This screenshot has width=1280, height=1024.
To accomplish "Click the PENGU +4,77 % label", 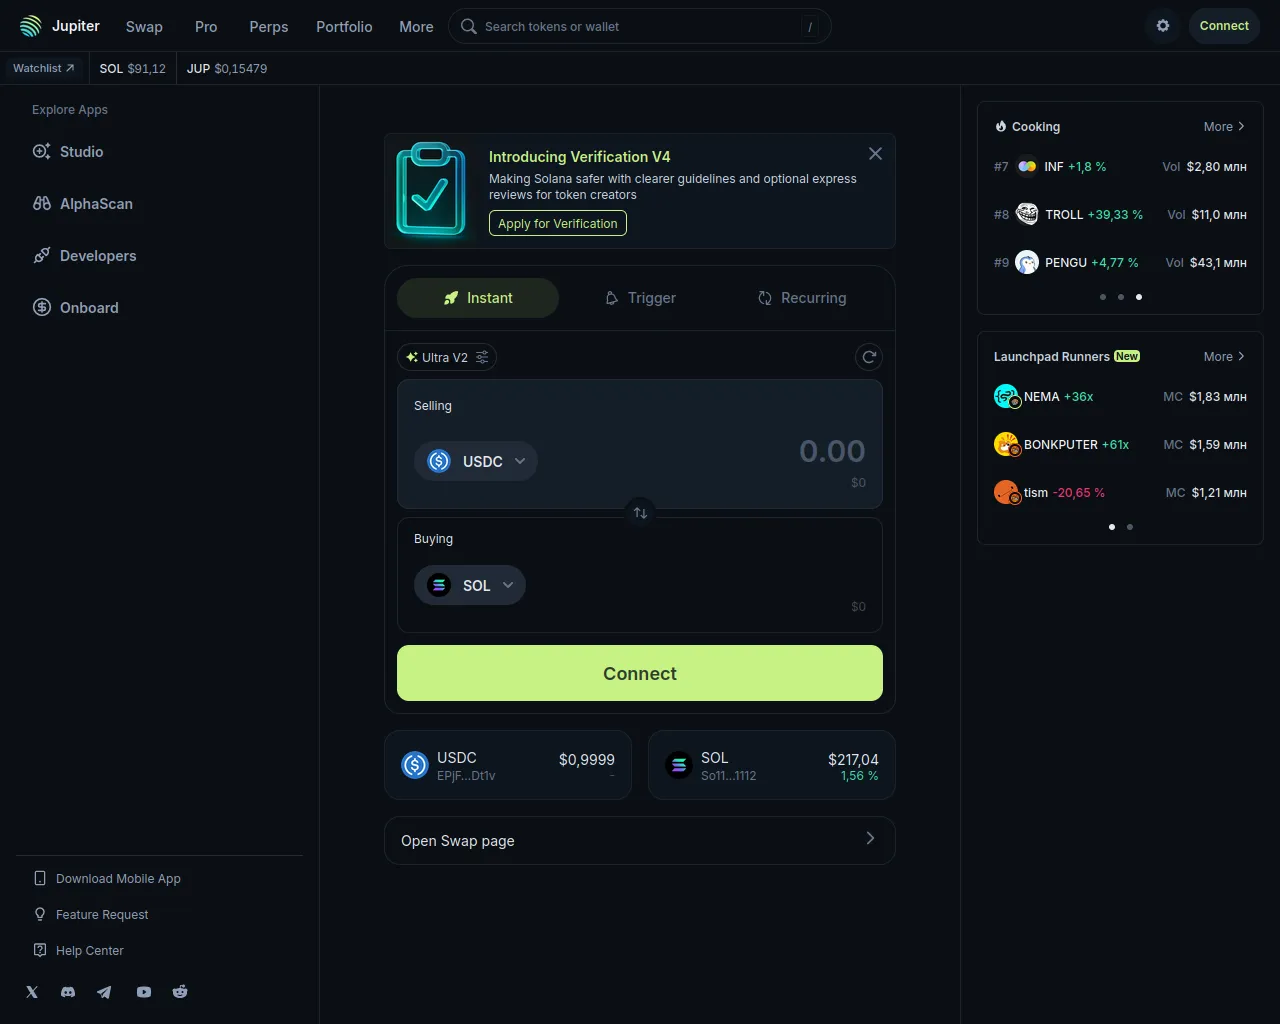I will click(x=1092, y=263).
